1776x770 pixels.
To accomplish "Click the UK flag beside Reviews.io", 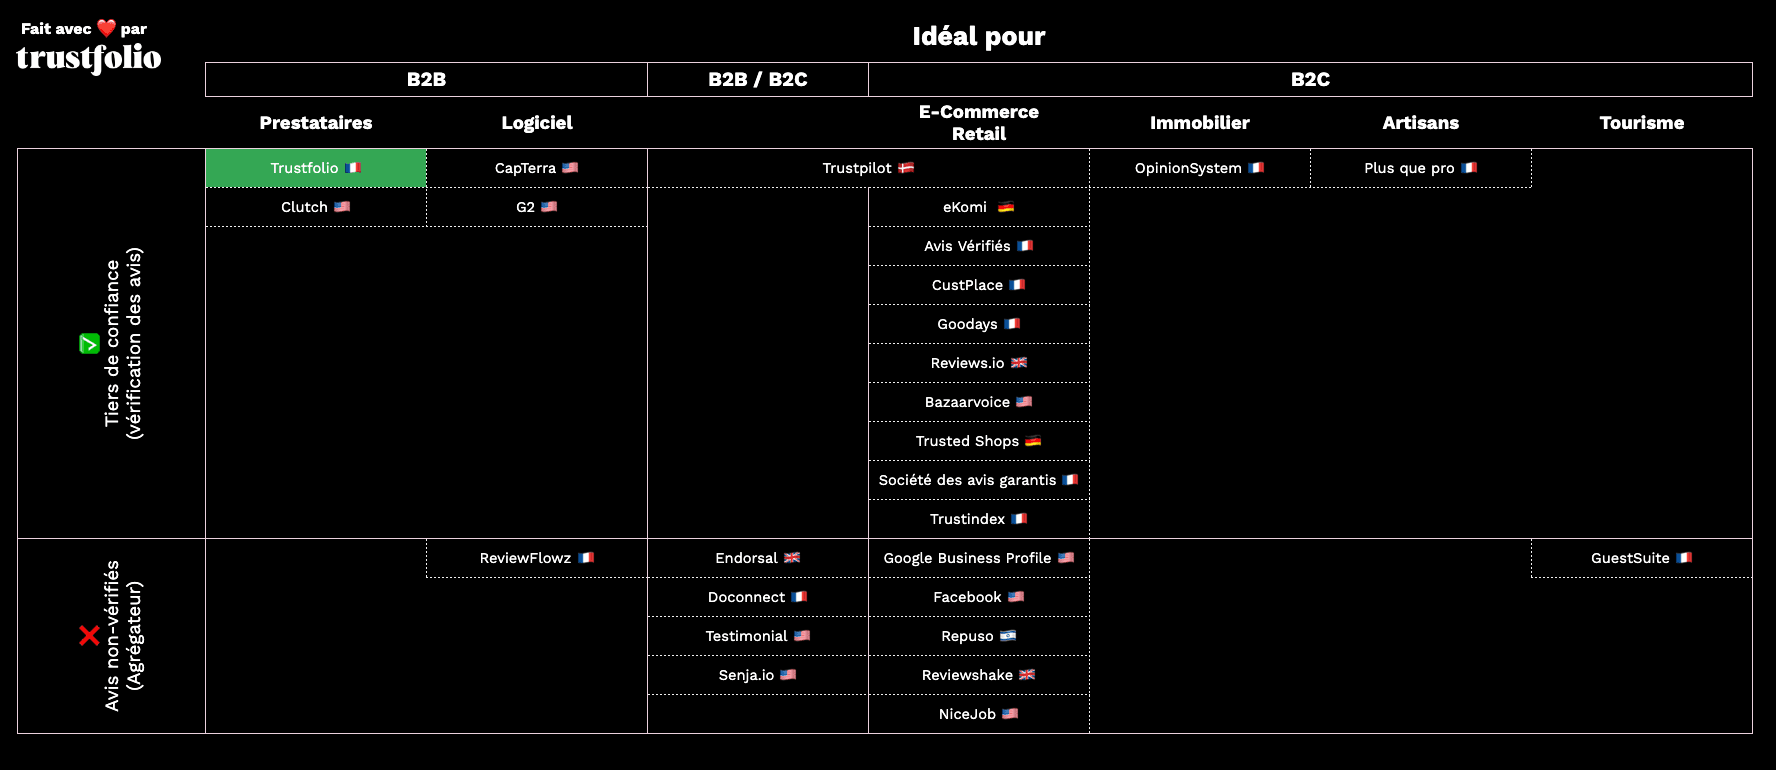I will (x=1019, y=363).
